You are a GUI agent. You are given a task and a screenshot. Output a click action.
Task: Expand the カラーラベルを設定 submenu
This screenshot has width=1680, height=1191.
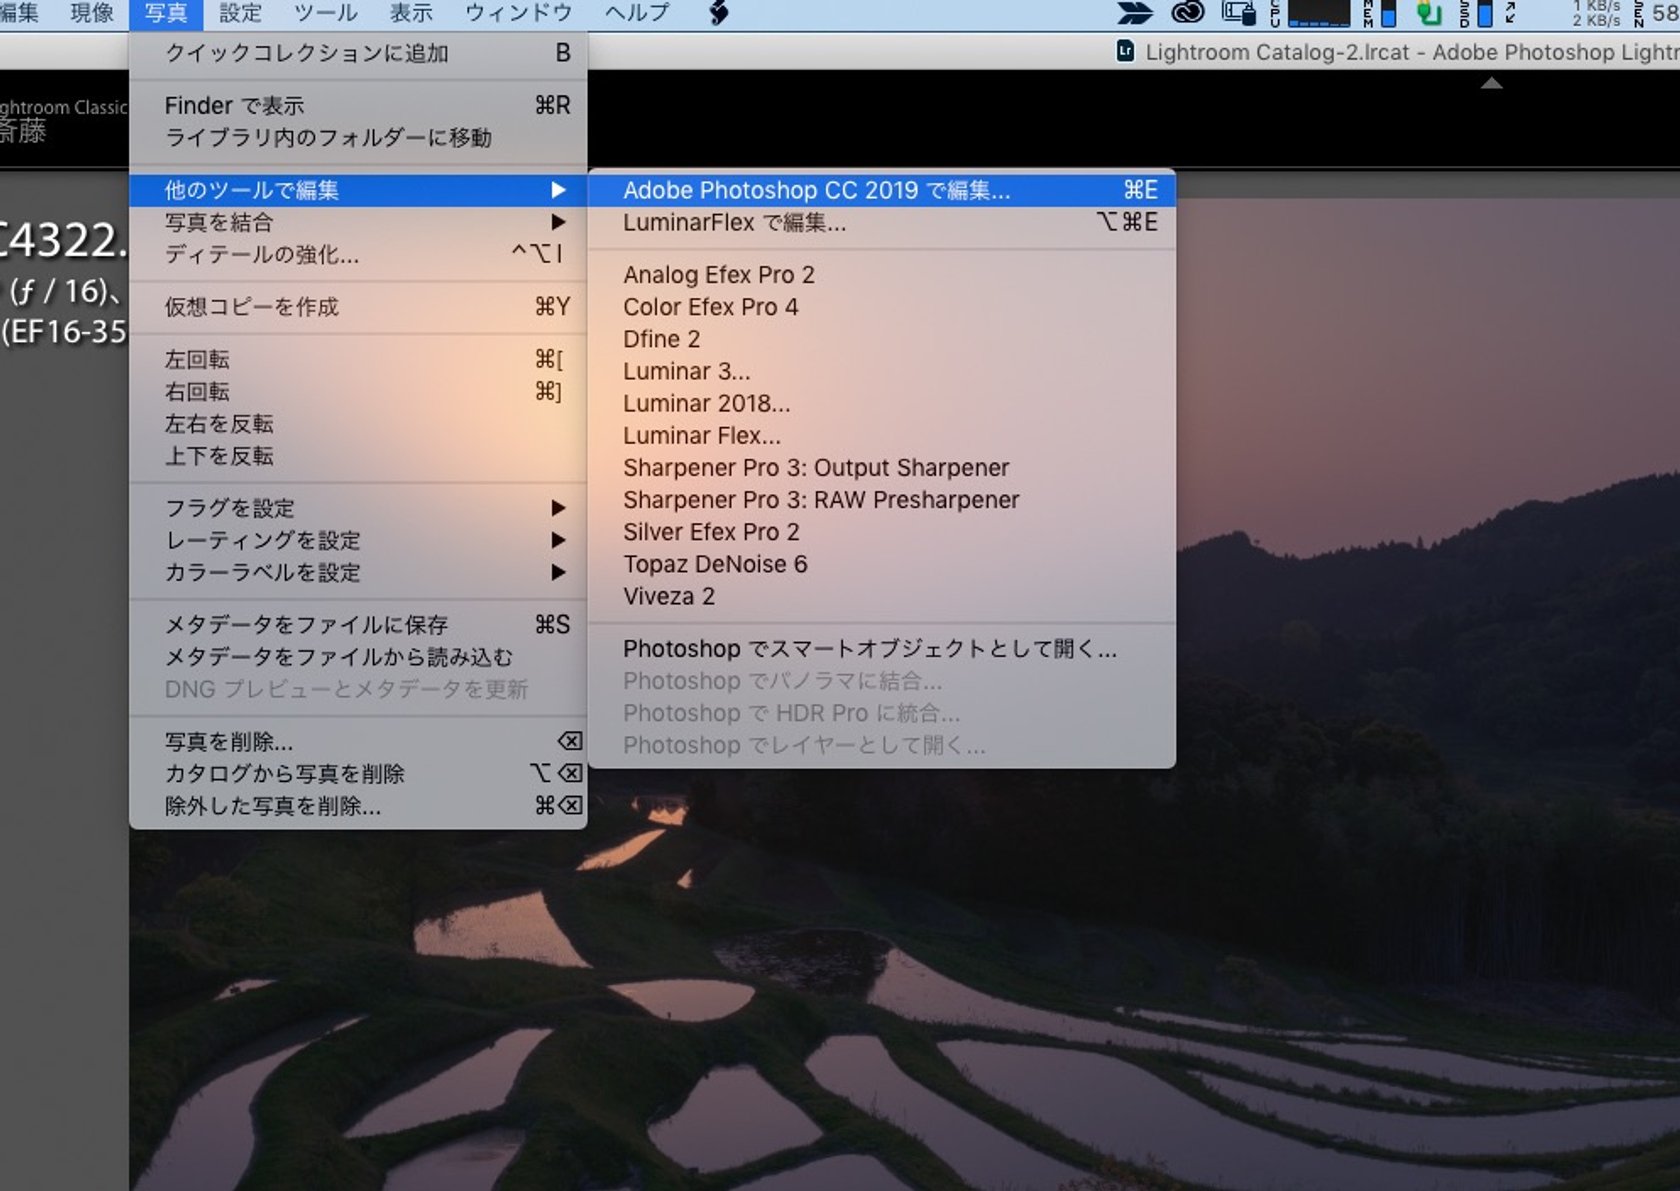coord(358,572)
